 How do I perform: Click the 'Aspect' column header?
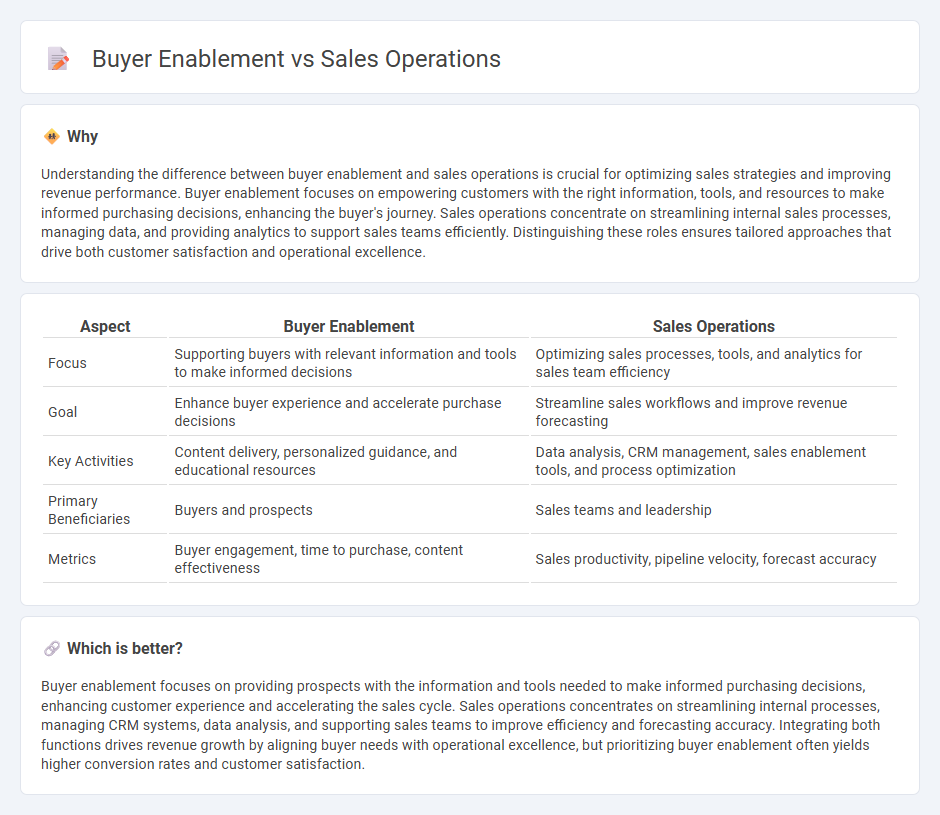[x=105, y=326]
